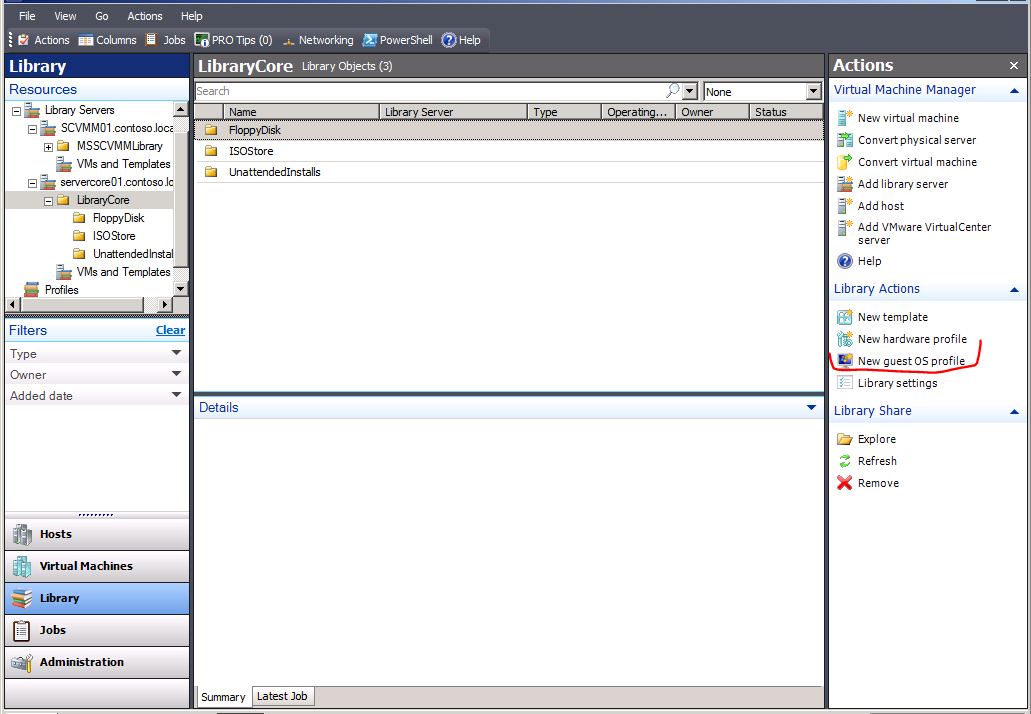Select the FloppyDisk row in list
Image resolution: width=1031 pixels, height=714 pixels.
click(508, 130)
